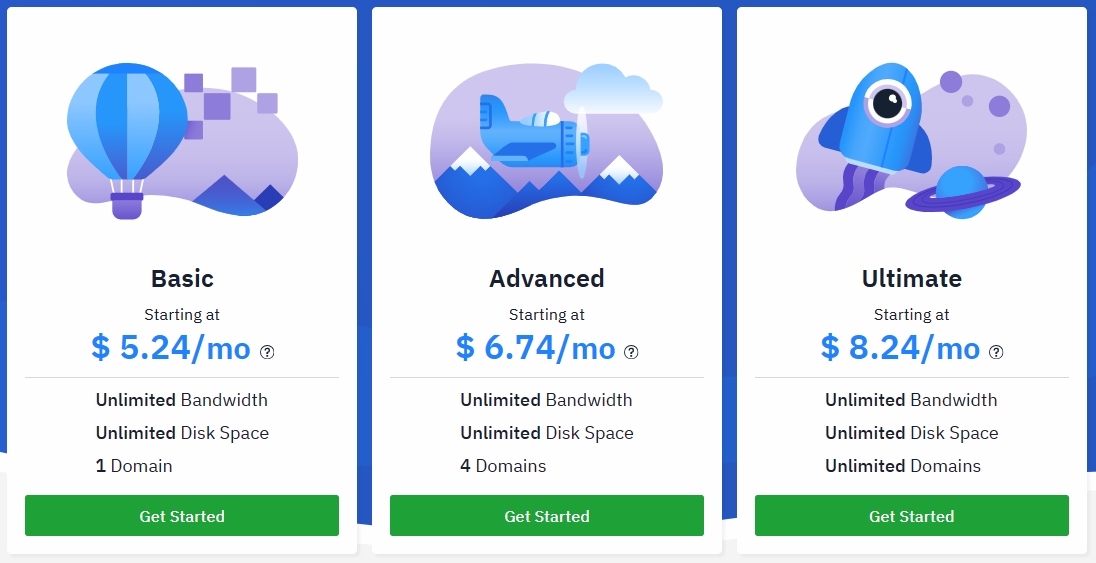Screen dimensions: 1096x563
Task: Click the $5.24/mo price text
Action: point(171,348)
